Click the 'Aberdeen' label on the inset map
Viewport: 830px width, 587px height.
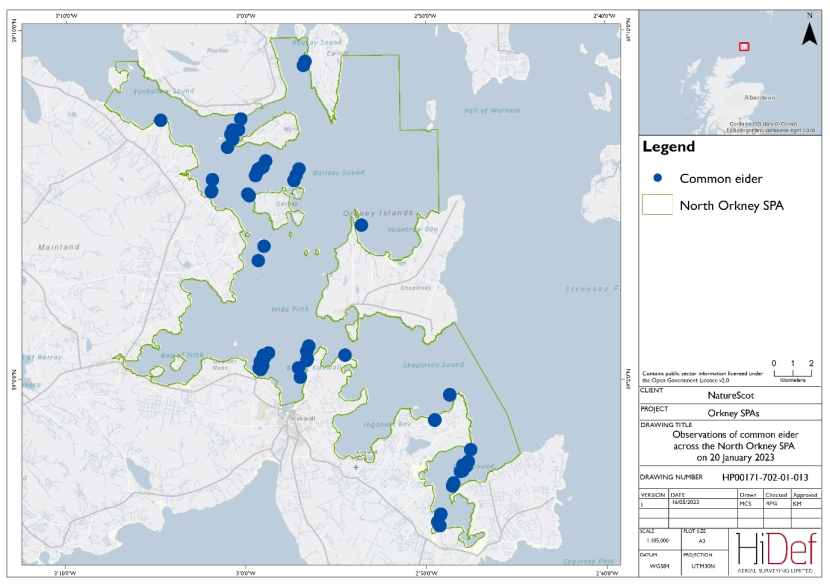[760, 97]
